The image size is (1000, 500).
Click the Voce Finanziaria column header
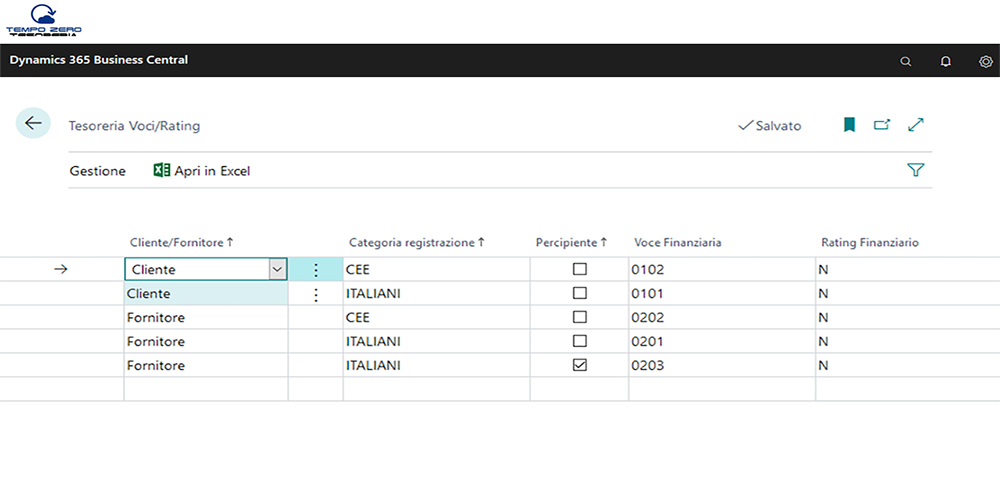(677, 242)
